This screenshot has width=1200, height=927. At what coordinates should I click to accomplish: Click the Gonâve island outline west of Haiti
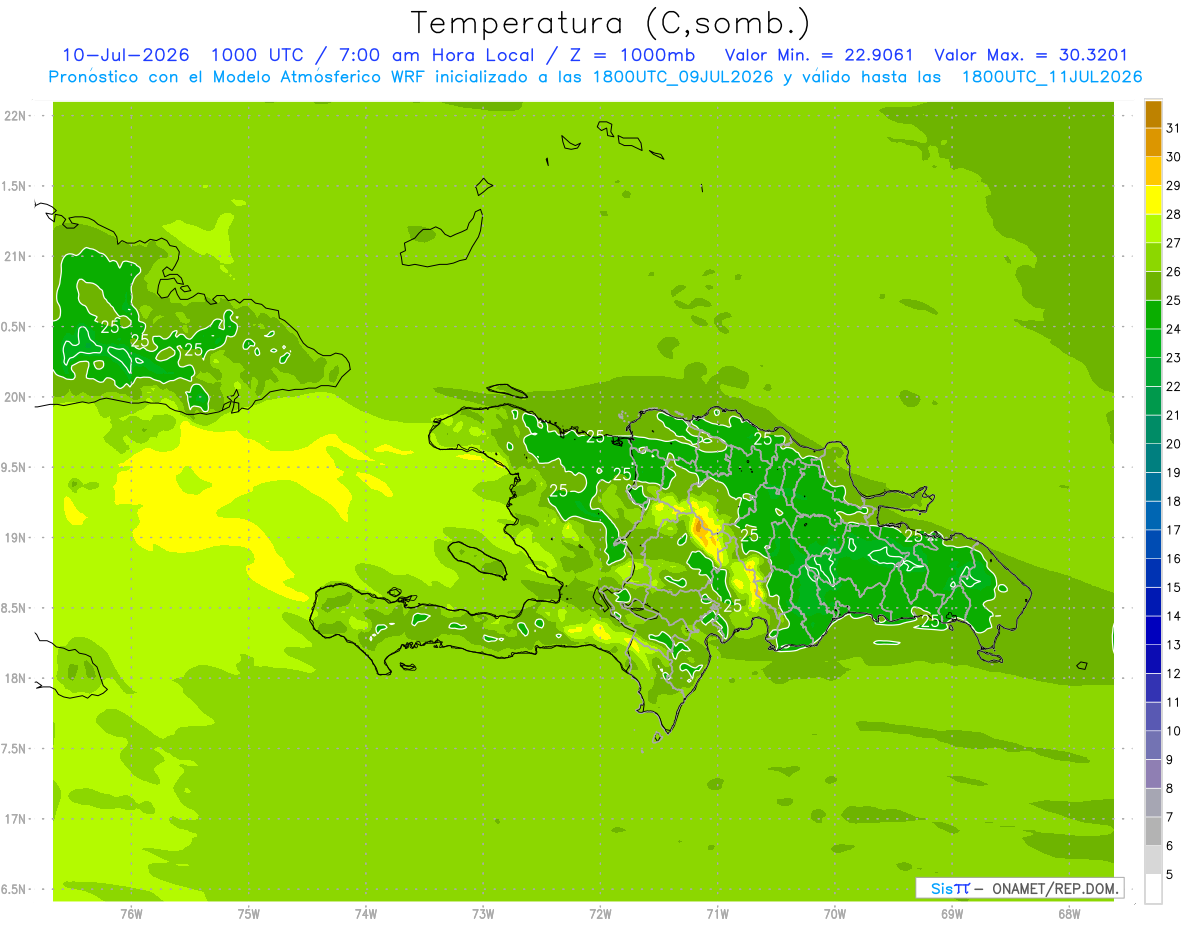pos(478,560)
